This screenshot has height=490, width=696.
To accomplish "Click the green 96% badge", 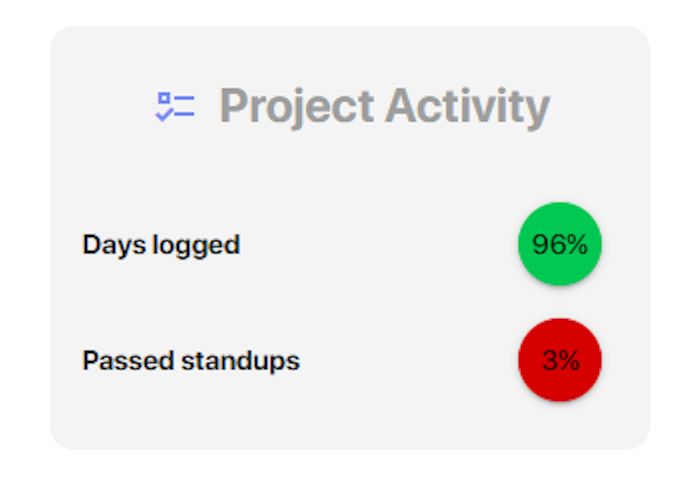I will tap(560, 244).
